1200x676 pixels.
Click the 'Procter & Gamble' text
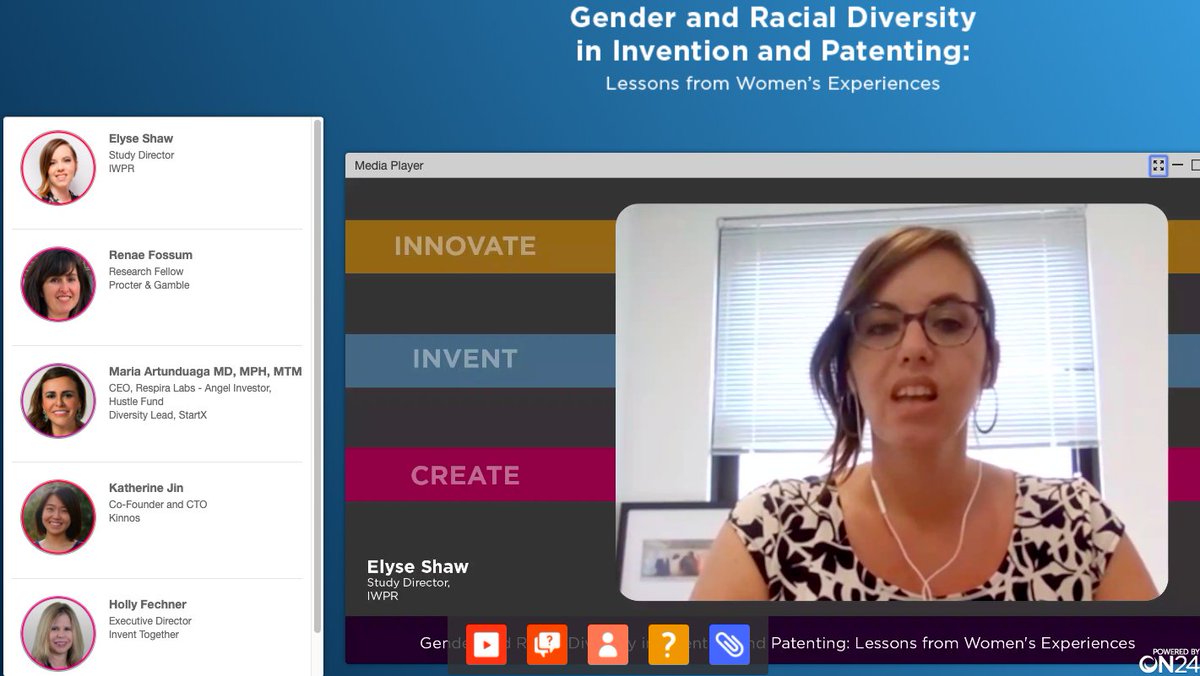pyautogui.click(x=149, y=285)
